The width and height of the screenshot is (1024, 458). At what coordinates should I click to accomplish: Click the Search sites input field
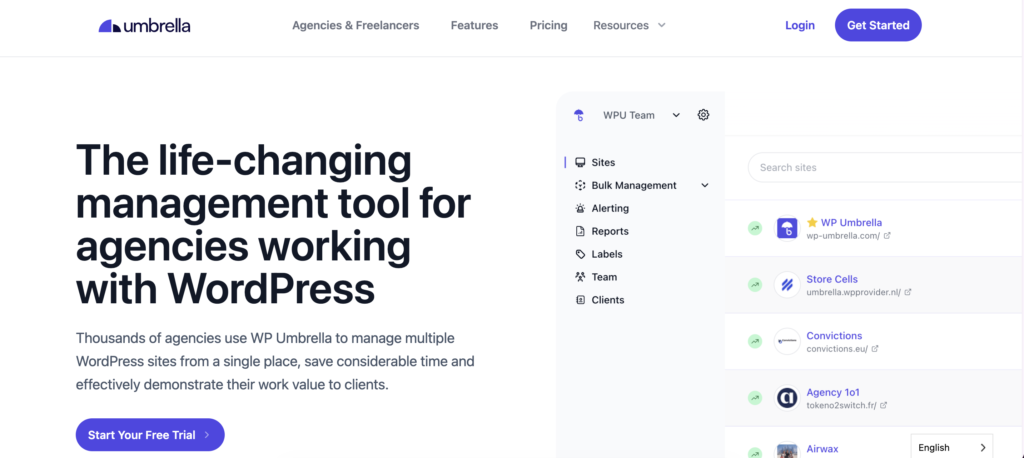click(880, 167)
